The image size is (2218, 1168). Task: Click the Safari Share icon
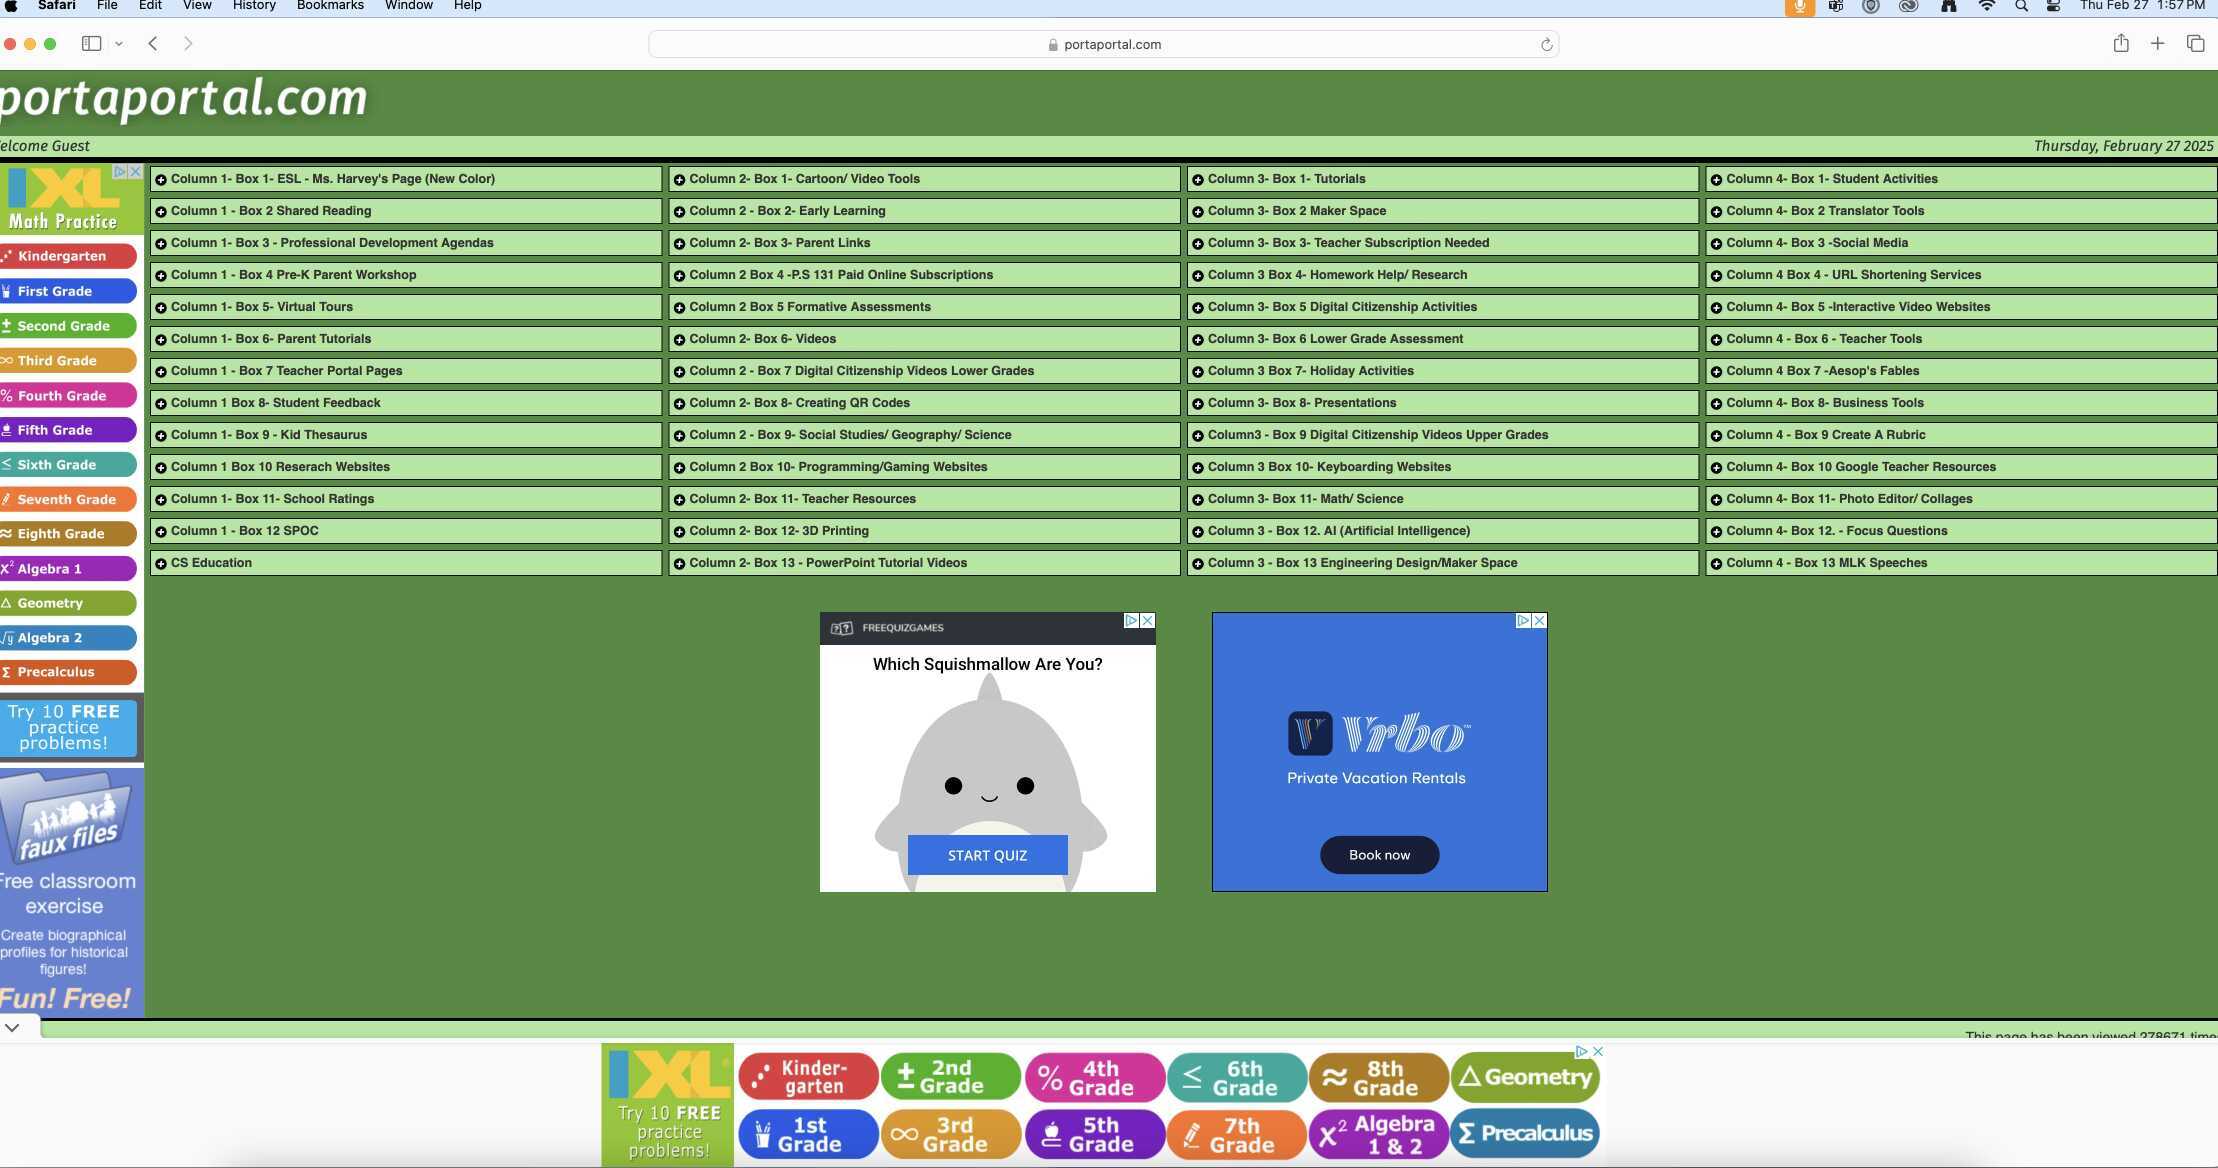point(2120,44)
